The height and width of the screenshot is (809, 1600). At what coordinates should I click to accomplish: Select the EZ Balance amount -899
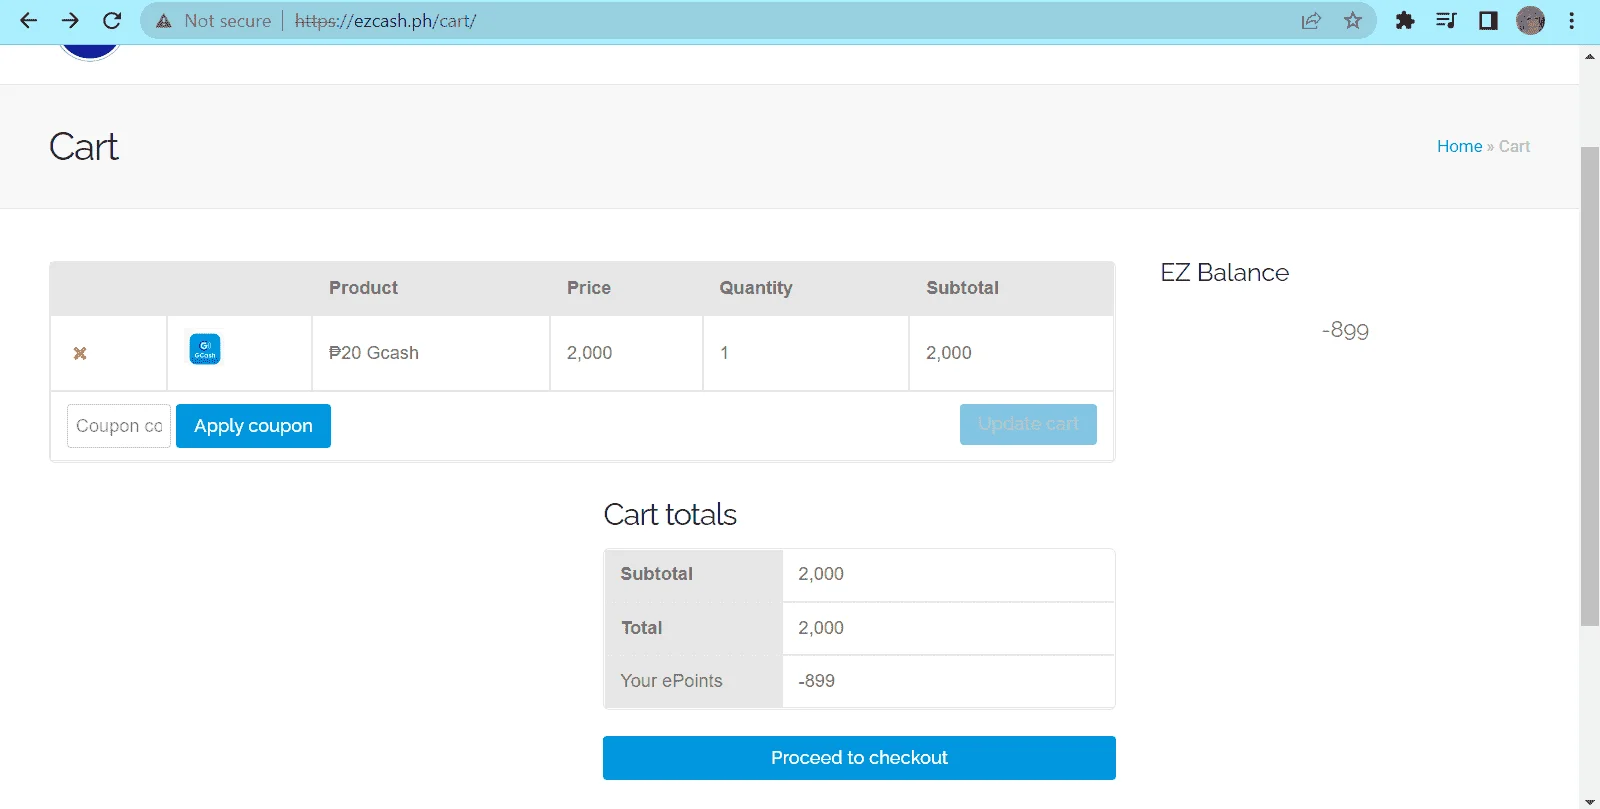coord(1345,330)
